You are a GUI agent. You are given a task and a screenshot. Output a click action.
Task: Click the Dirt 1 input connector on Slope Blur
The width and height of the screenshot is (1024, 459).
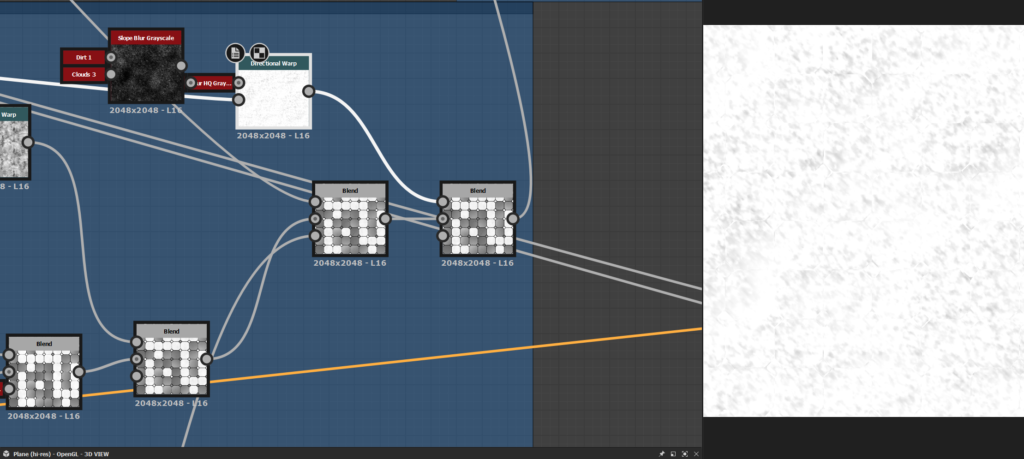click(111, 57)
